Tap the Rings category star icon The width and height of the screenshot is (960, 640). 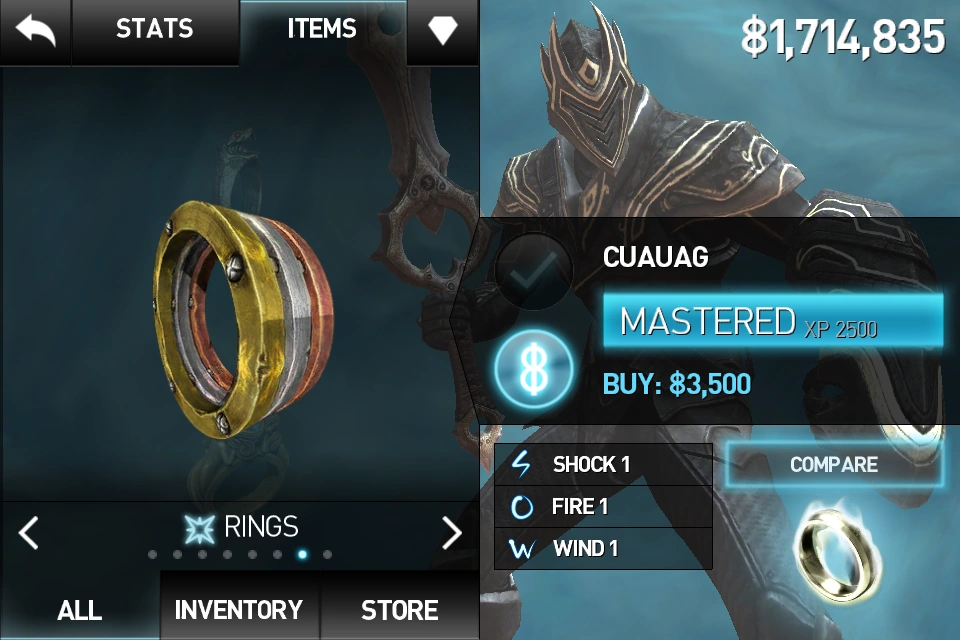pos(200,529)
